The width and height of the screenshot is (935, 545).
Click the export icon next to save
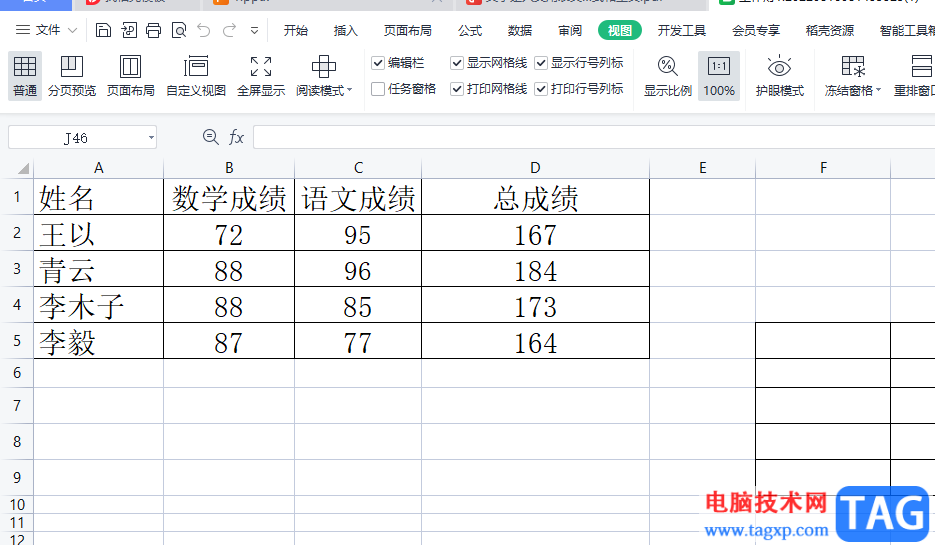pyautogui.click(x=129, y=30)
